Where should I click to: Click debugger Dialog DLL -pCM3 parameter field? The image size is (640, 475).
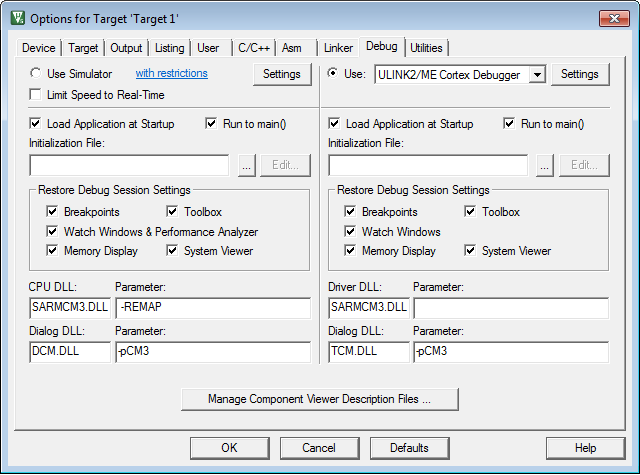(x=511, y=352)
